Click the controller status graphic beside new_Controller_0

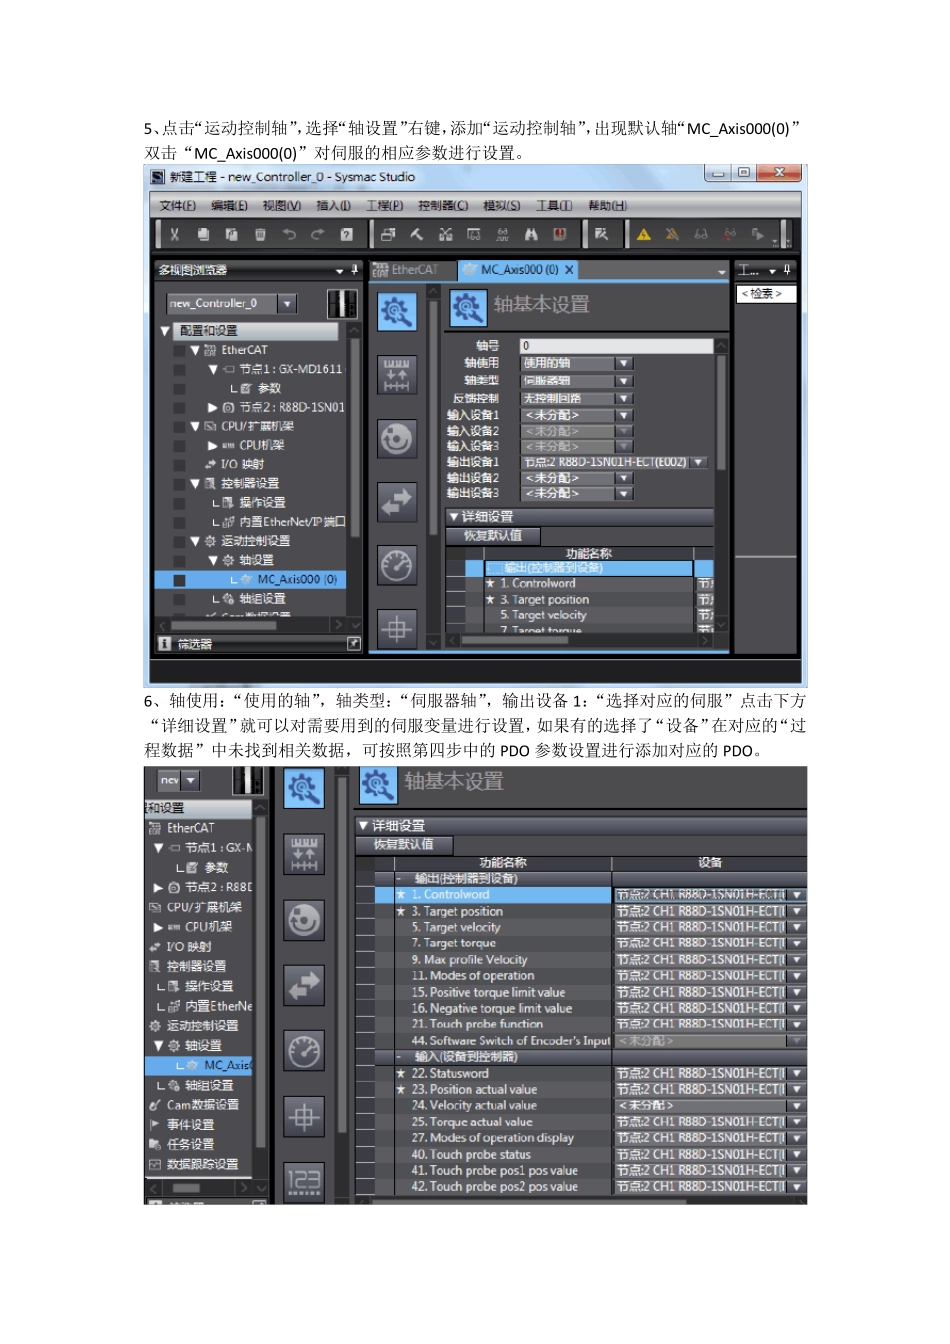[342, 303]
